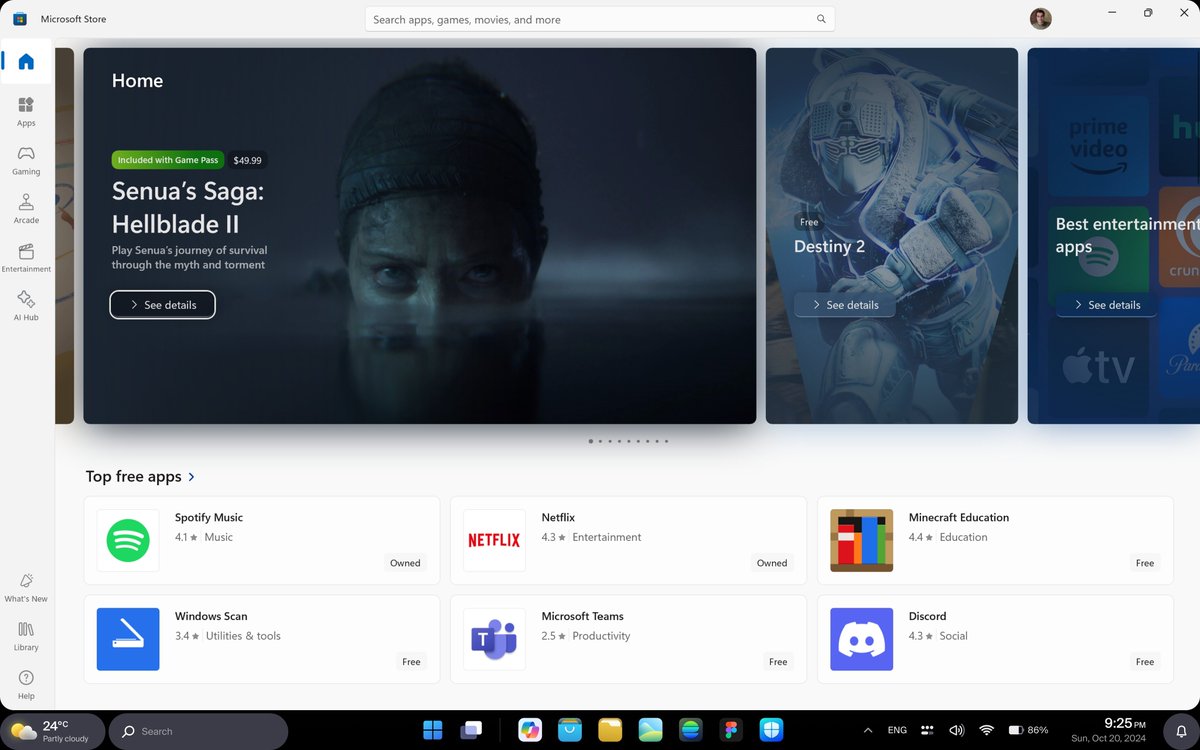Expand hidden system tray icons
Viewport: 1200px width, 750px height.
tap(867, 730)
